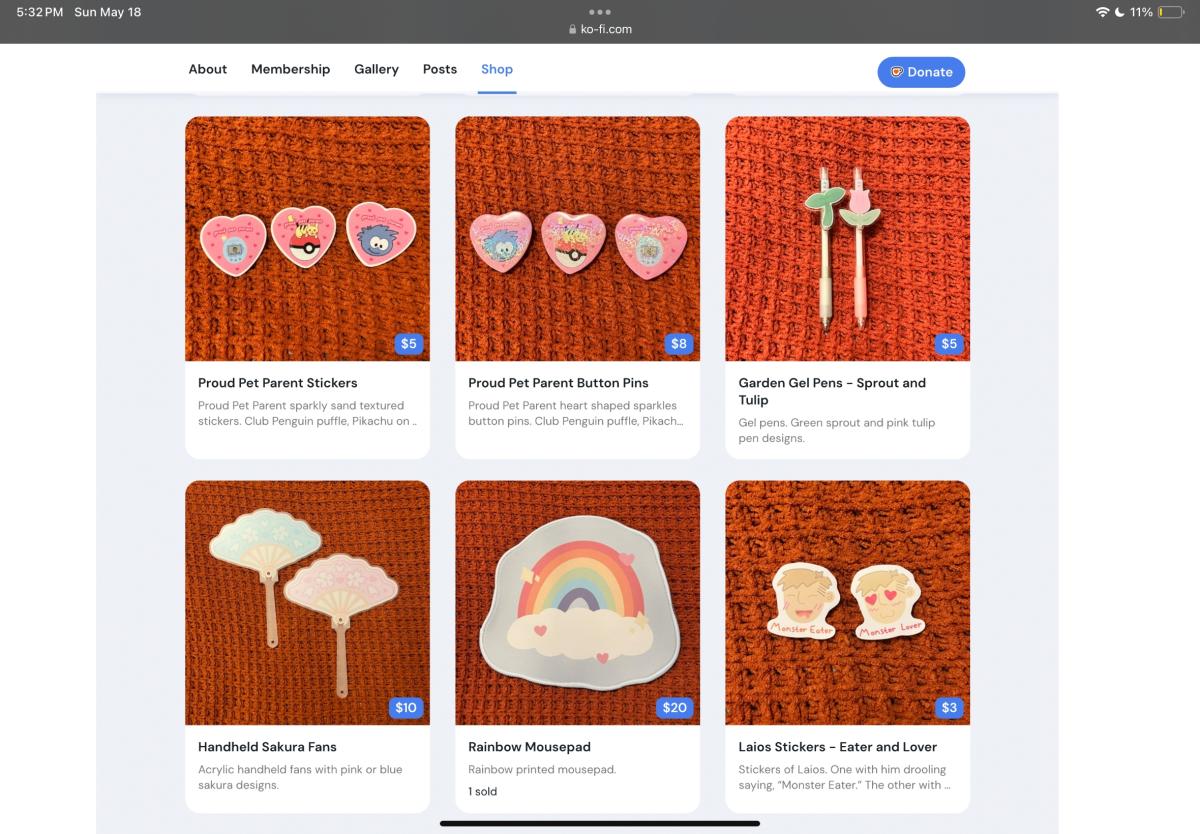This screenshot has height=834, width=1200.
Task: Click the $20 price tag on Rainbow Mousepad
Action: point(675,708)
